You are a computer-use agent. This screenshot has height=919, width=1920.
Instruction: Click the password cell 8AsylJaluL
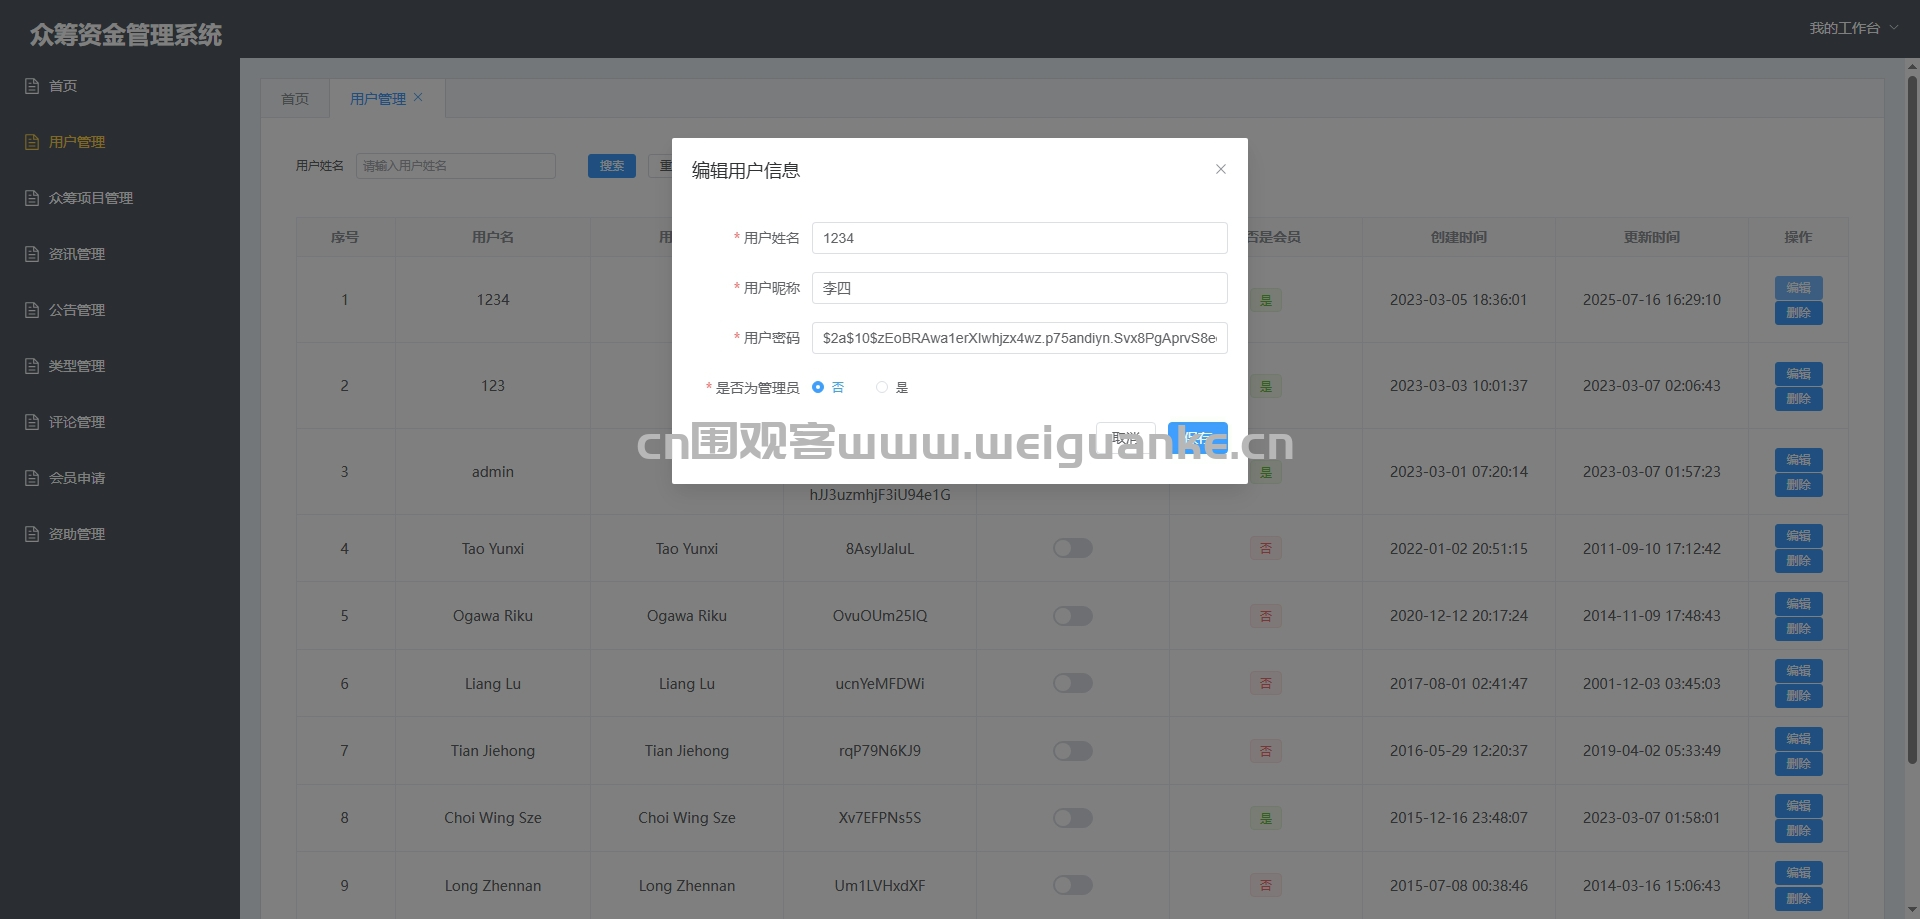click(x=880, y=549)
